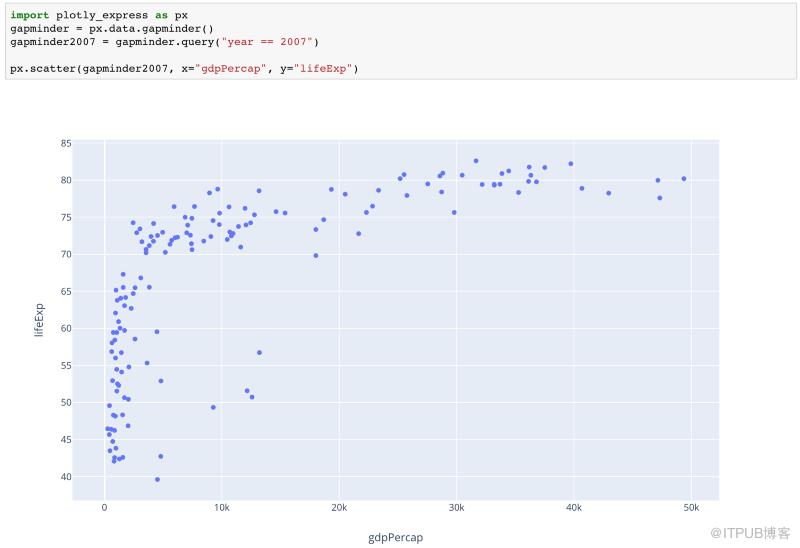Click the code cell input area
The width and height of the screenshot is (800, 548).
coord(401,41)
